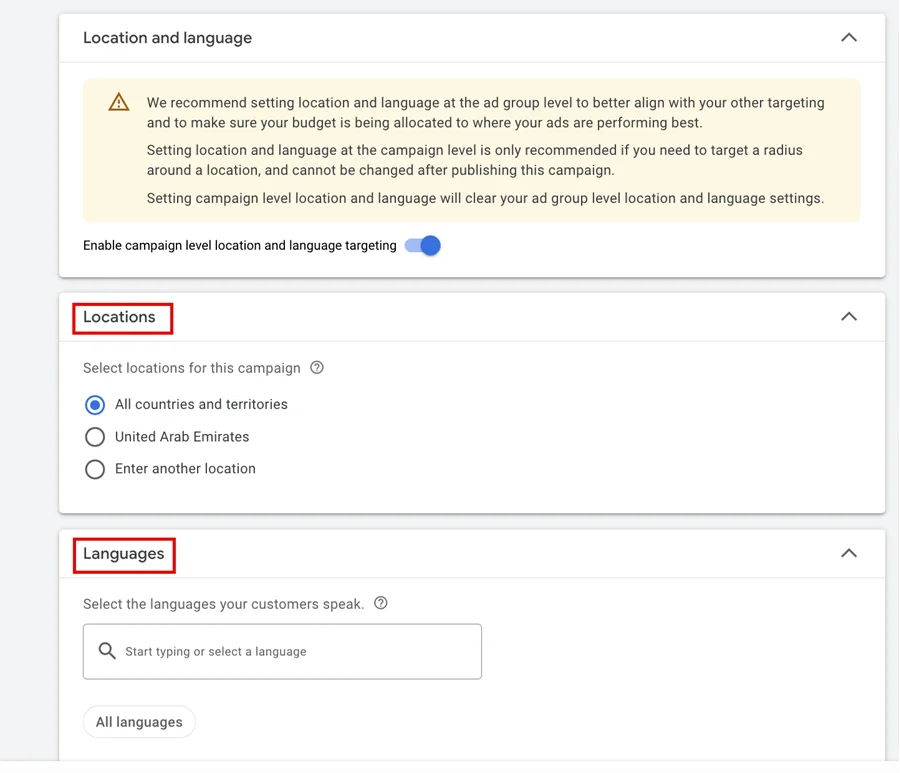This screenshot has height=773, width=900.
Task: Open the help icon beside languages customers speak
Action: [381, 603]
